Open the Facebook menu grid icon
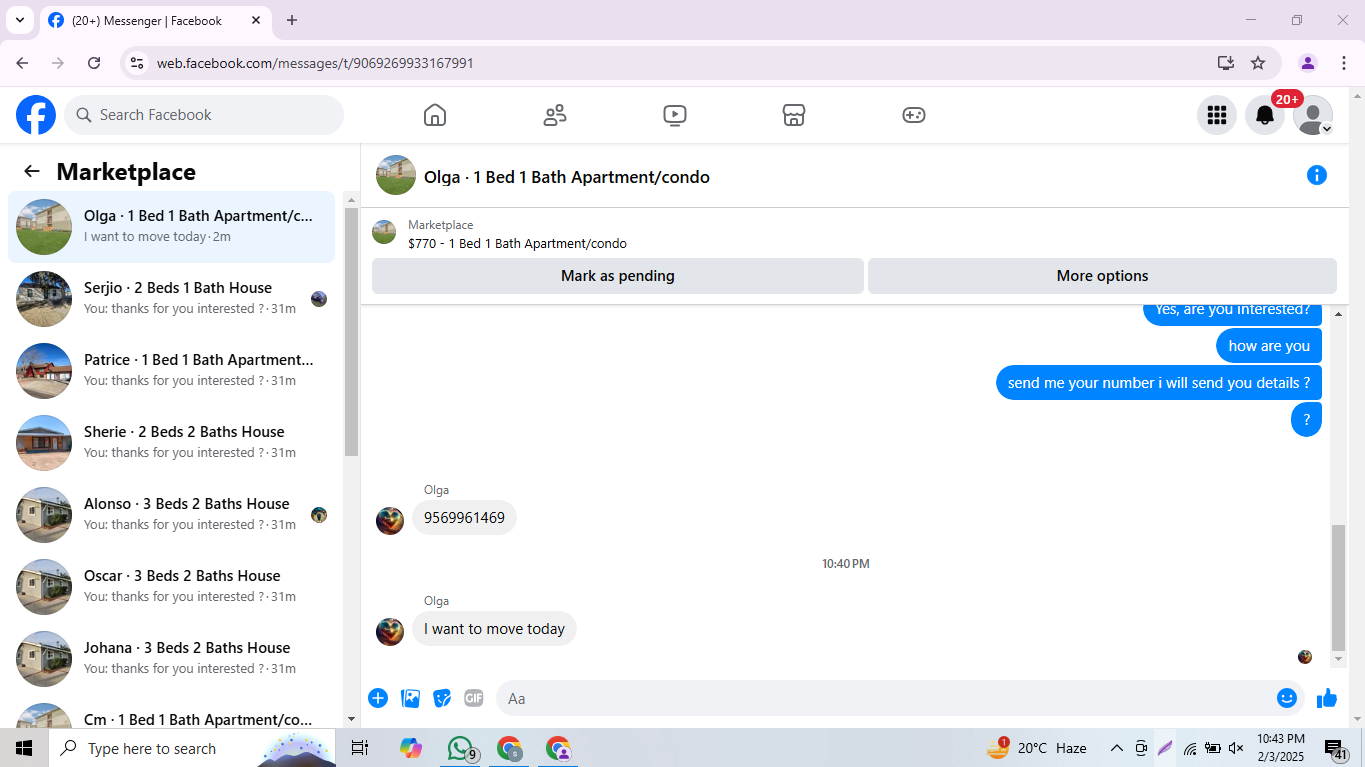Screen dimensions: 1365x767 pyautogui.click(x=1217, y=115)
